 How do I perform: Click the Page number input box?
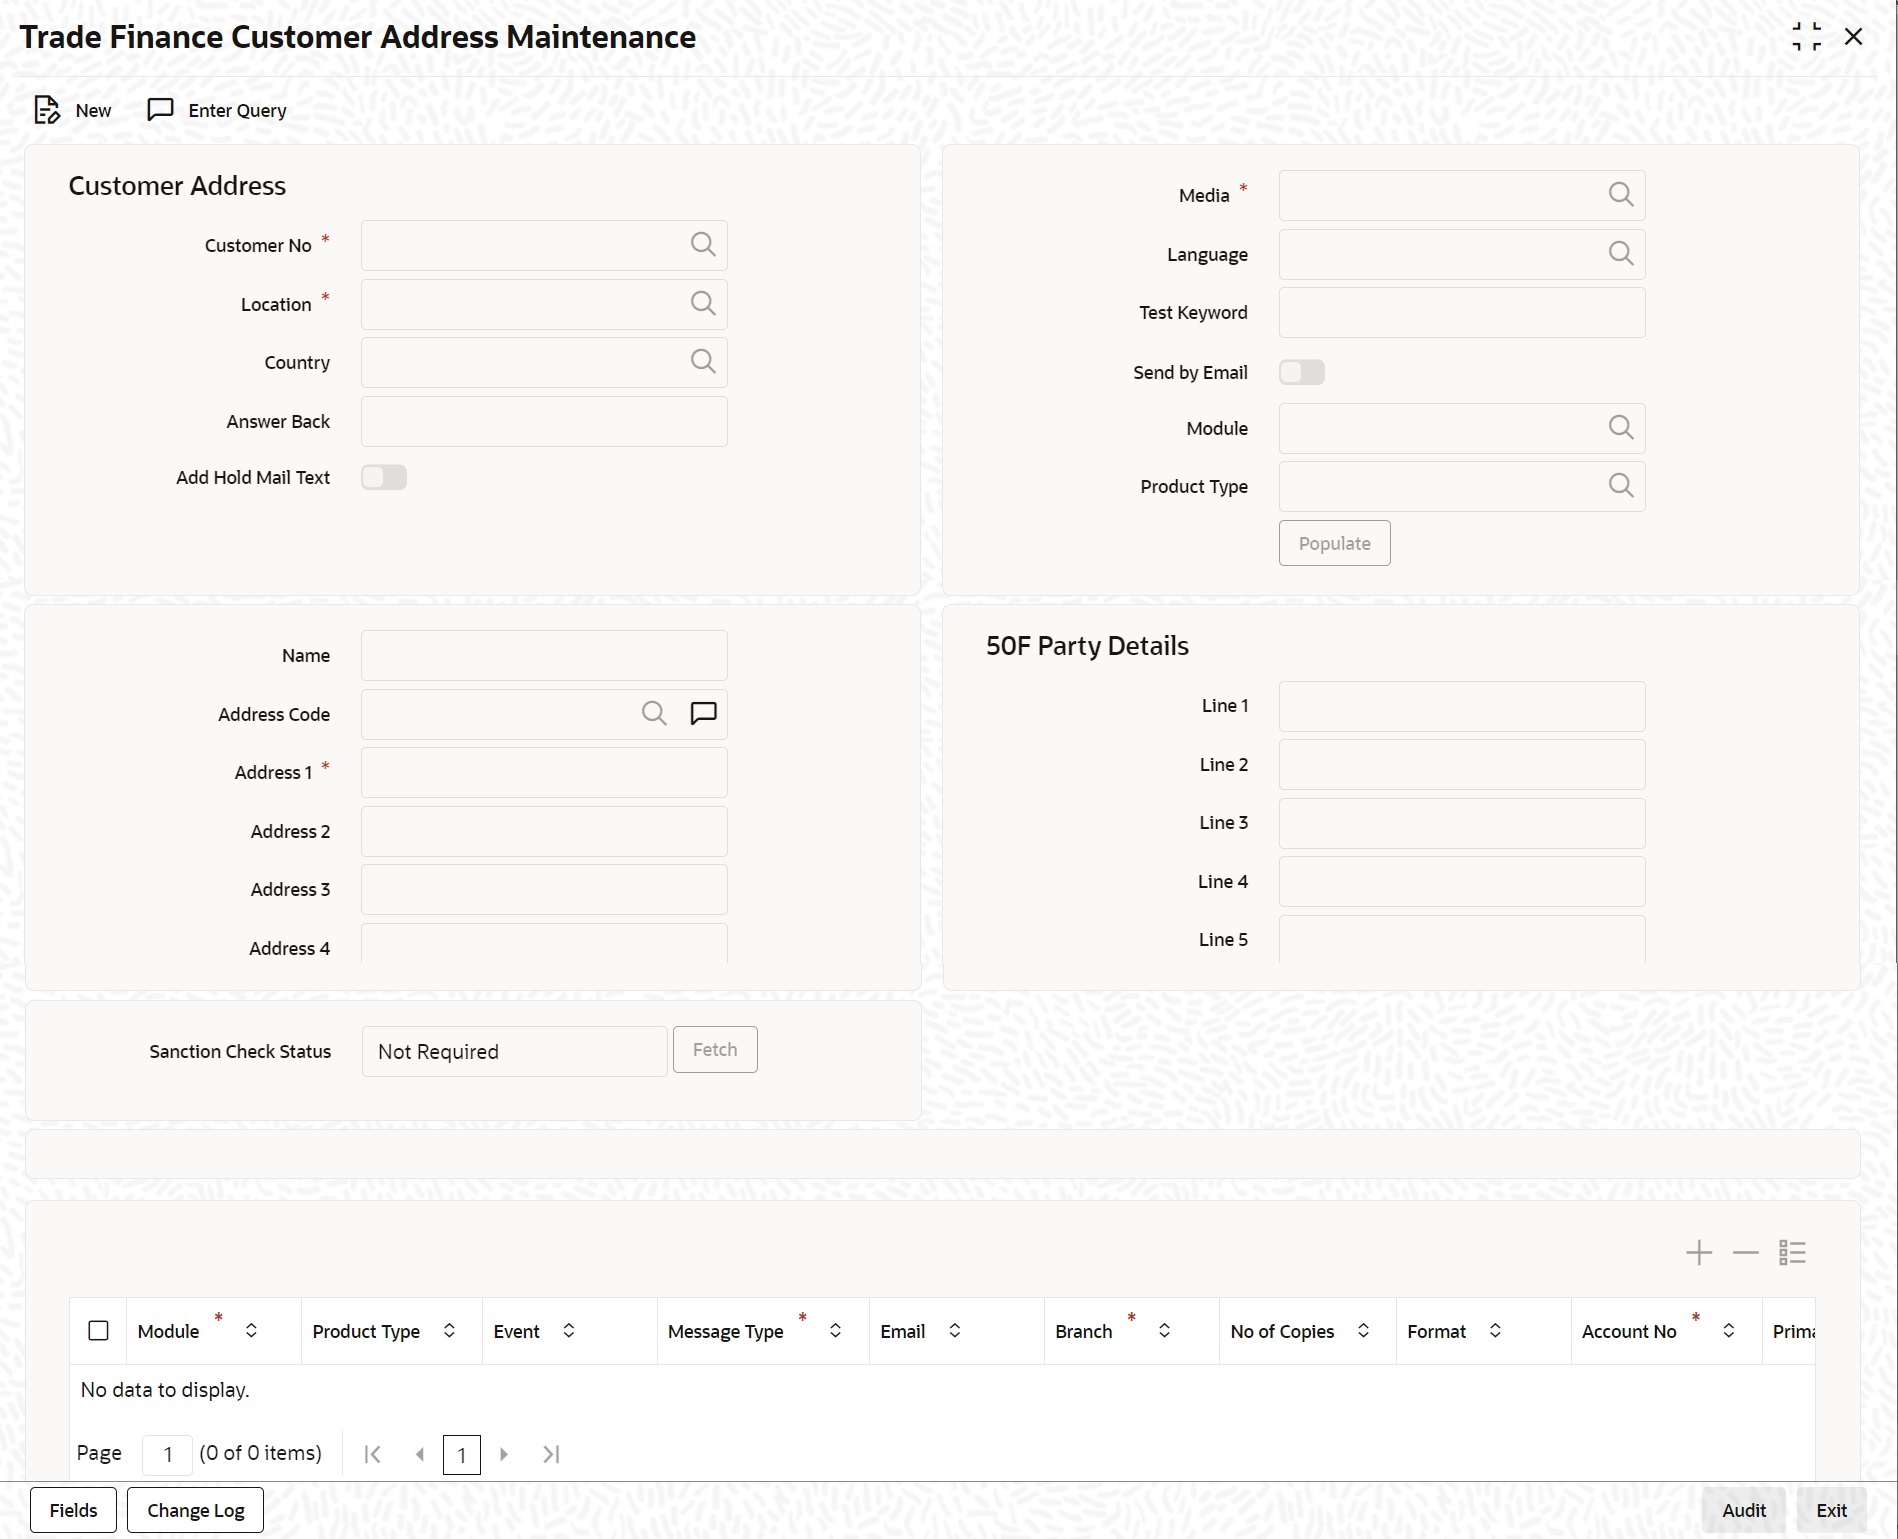[x=167, y=1454]
